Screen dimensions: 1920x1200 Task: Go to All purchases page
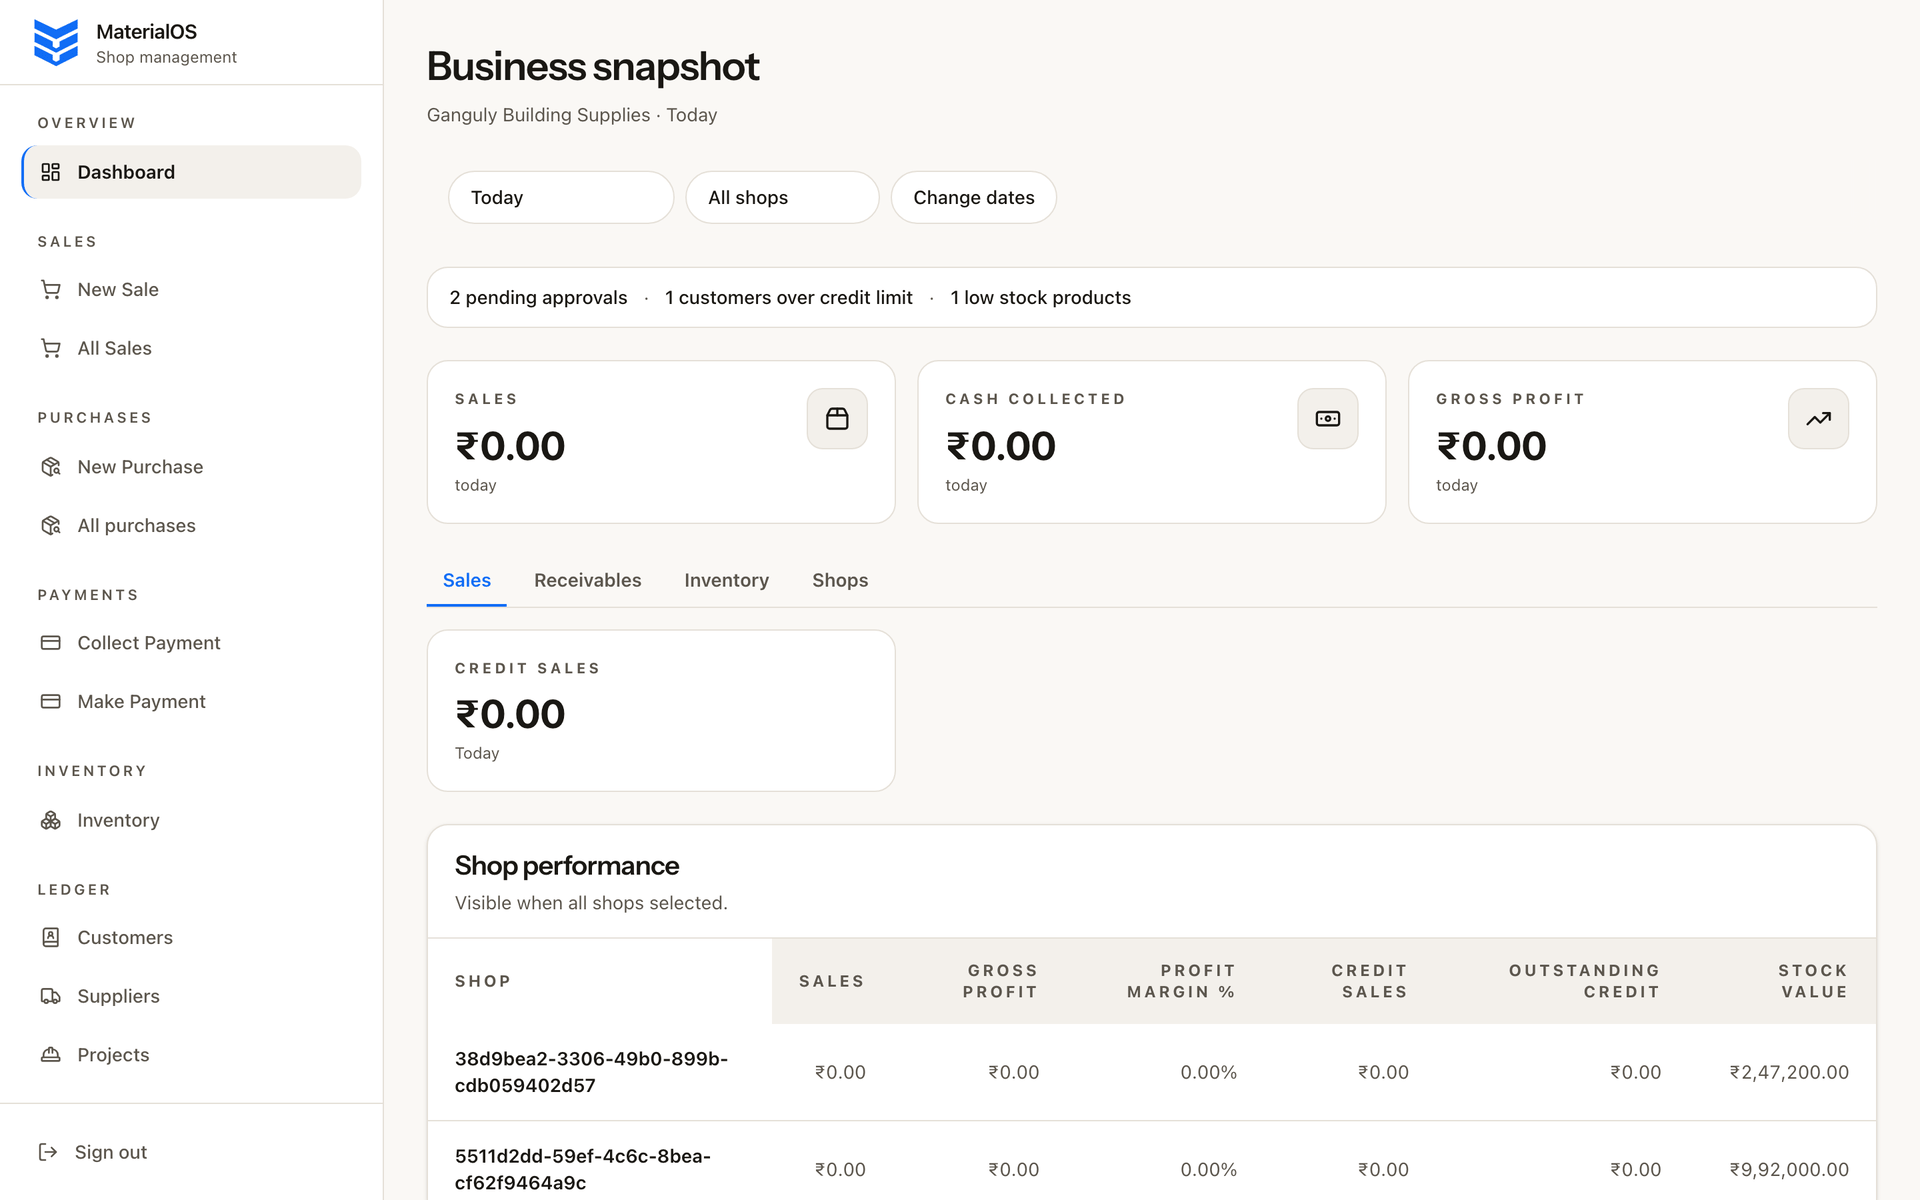(x=191, y=526)
